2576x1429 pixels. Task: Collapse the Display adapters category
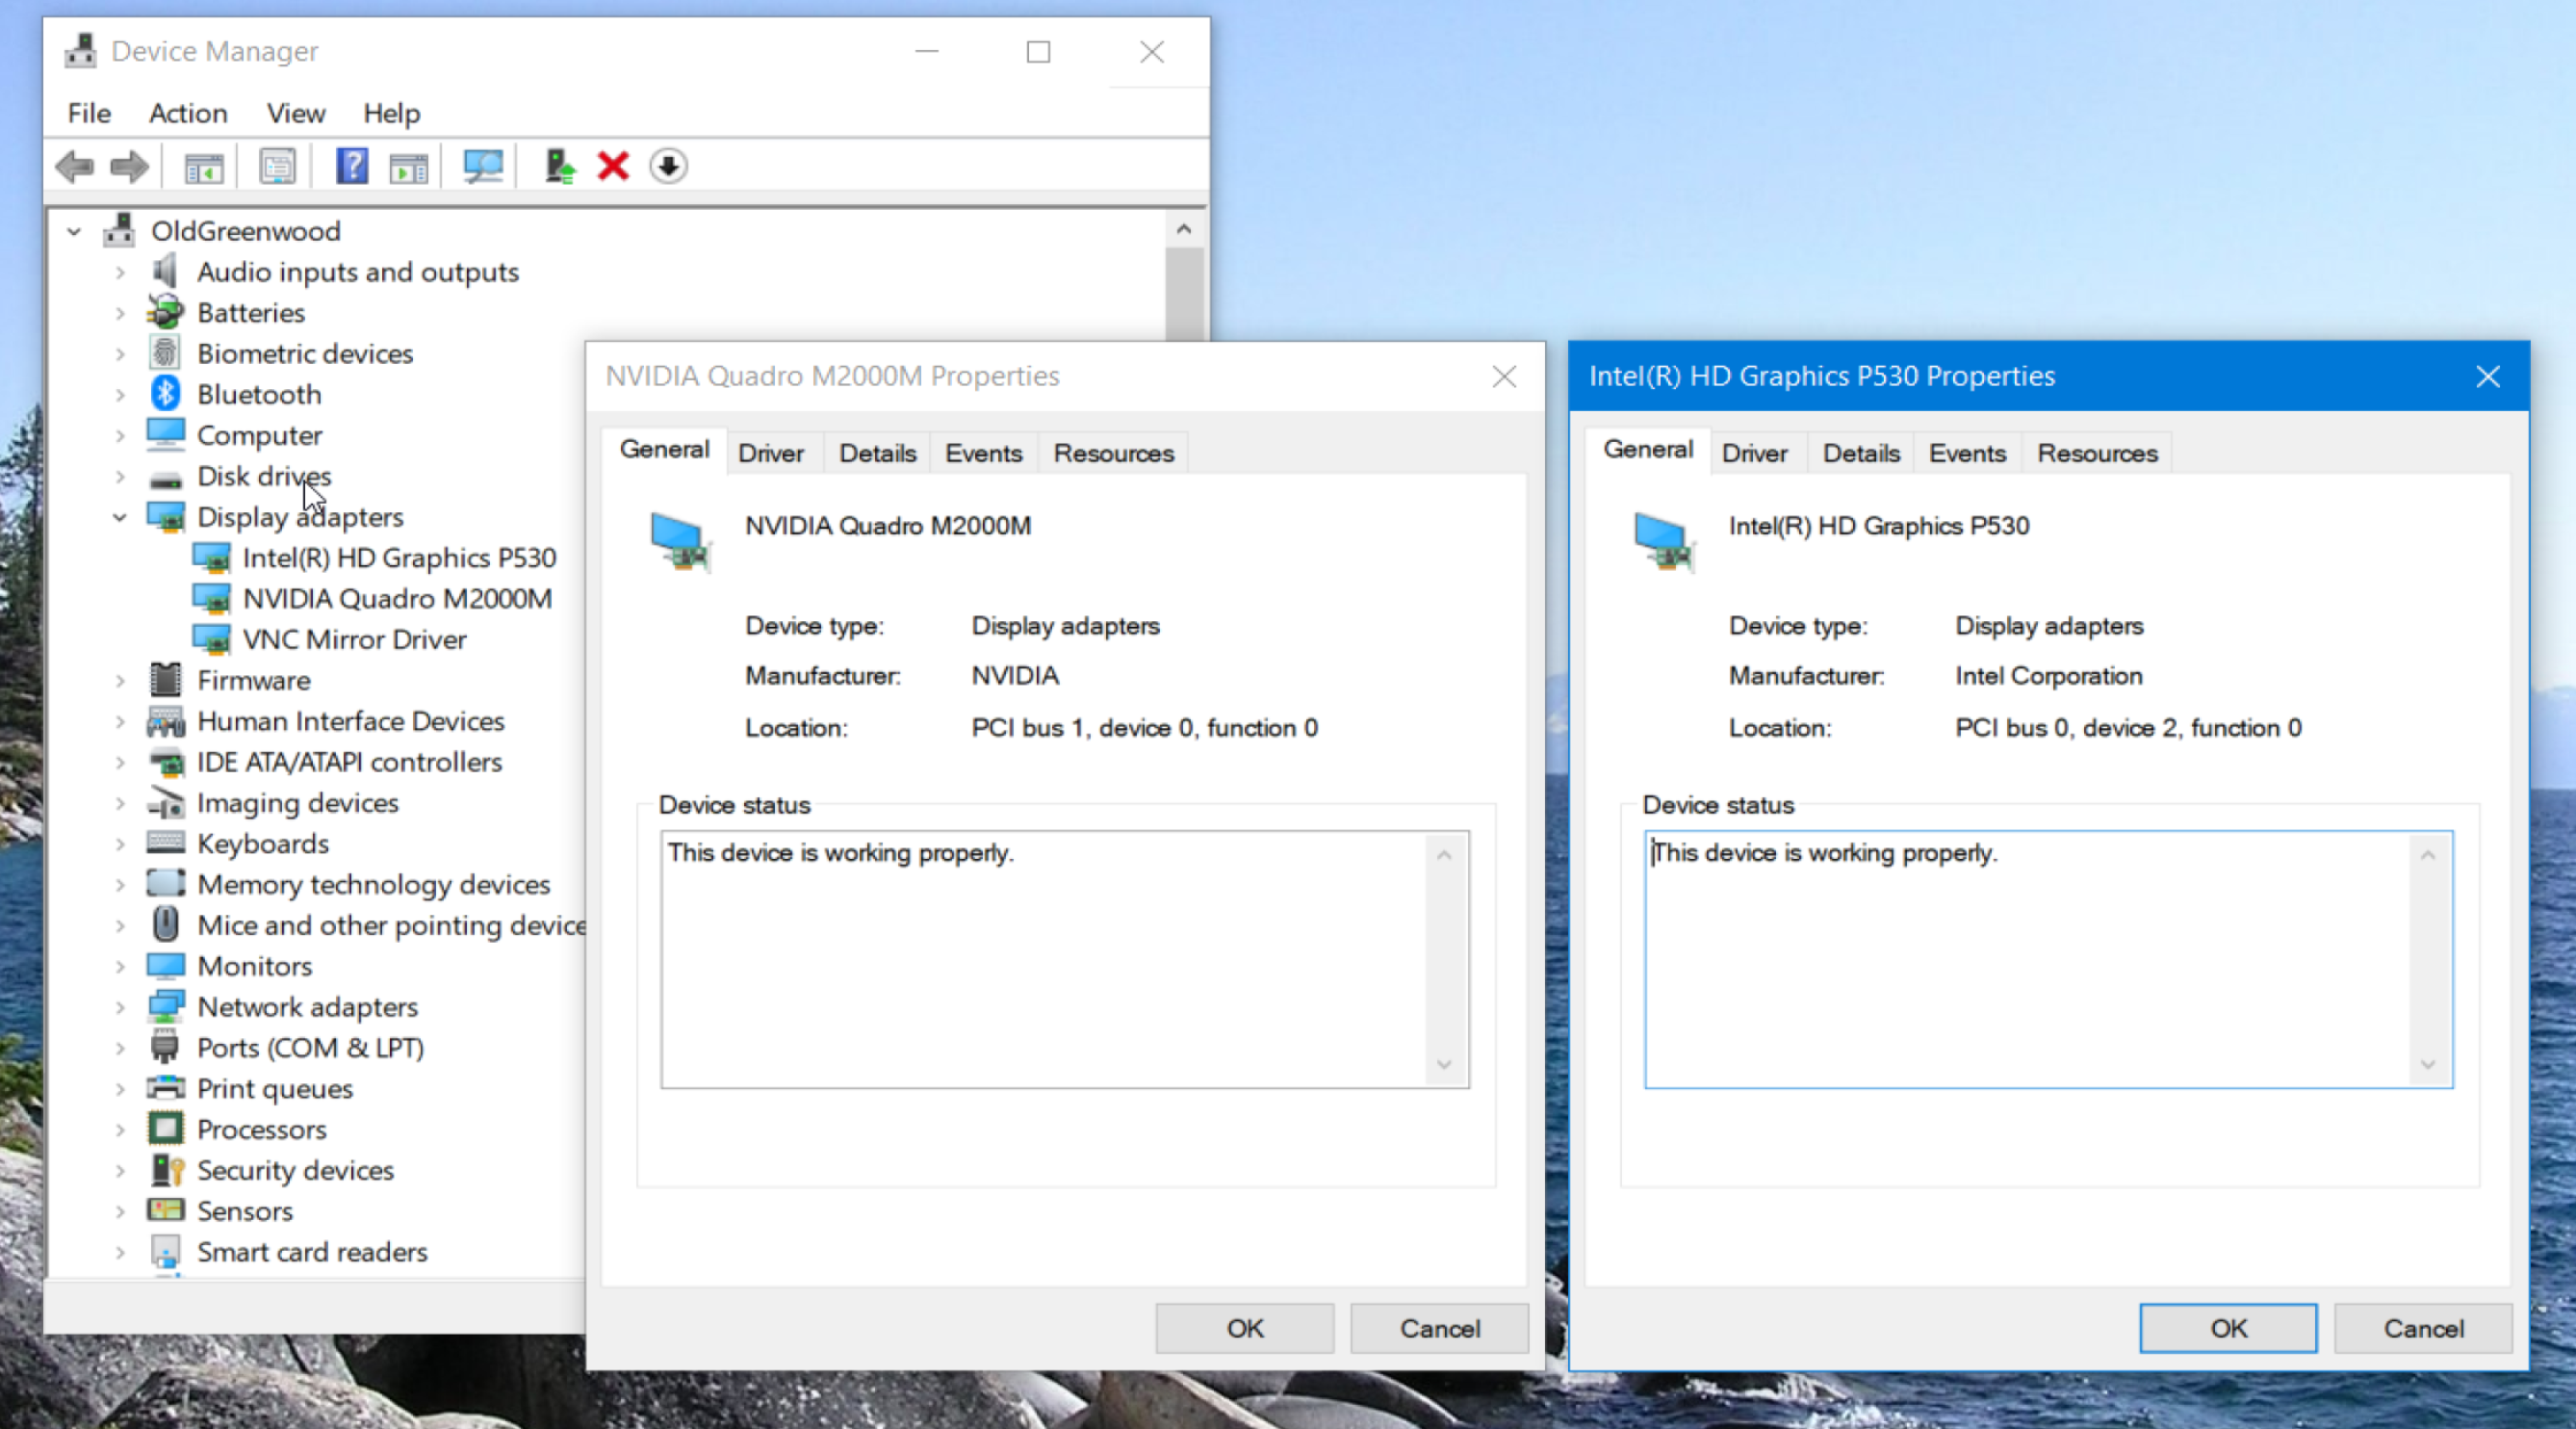pyautogui.click(x=120, y=517)
